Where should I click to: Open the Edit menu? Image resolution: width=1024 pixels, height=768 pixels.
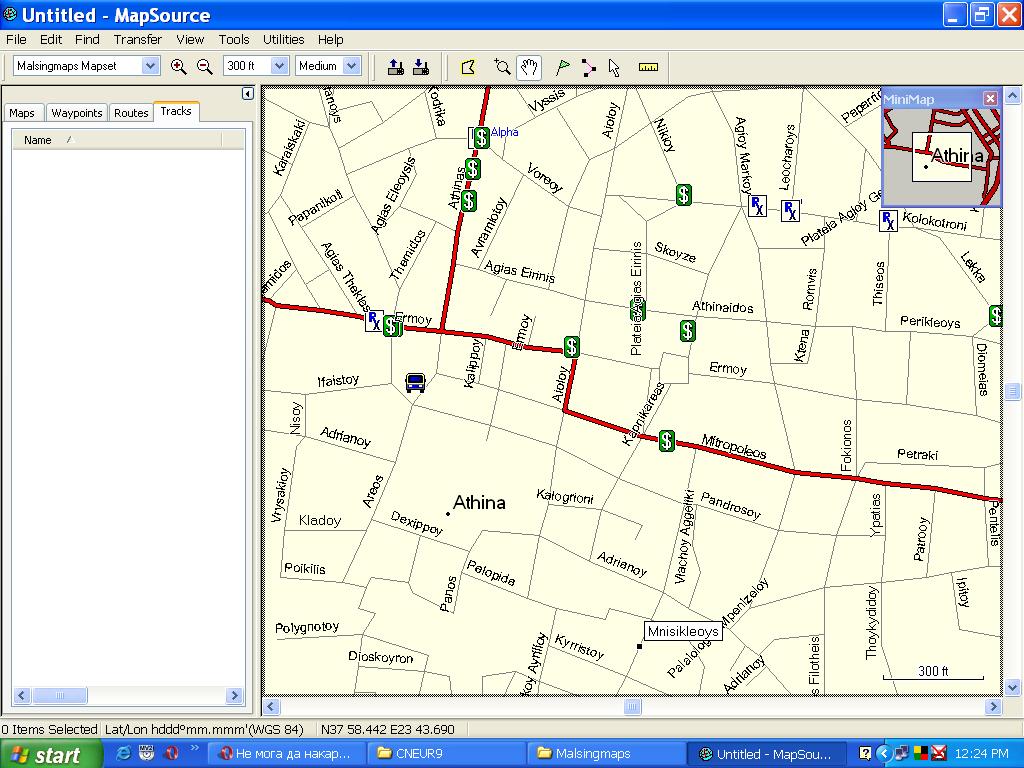point(51,39)
